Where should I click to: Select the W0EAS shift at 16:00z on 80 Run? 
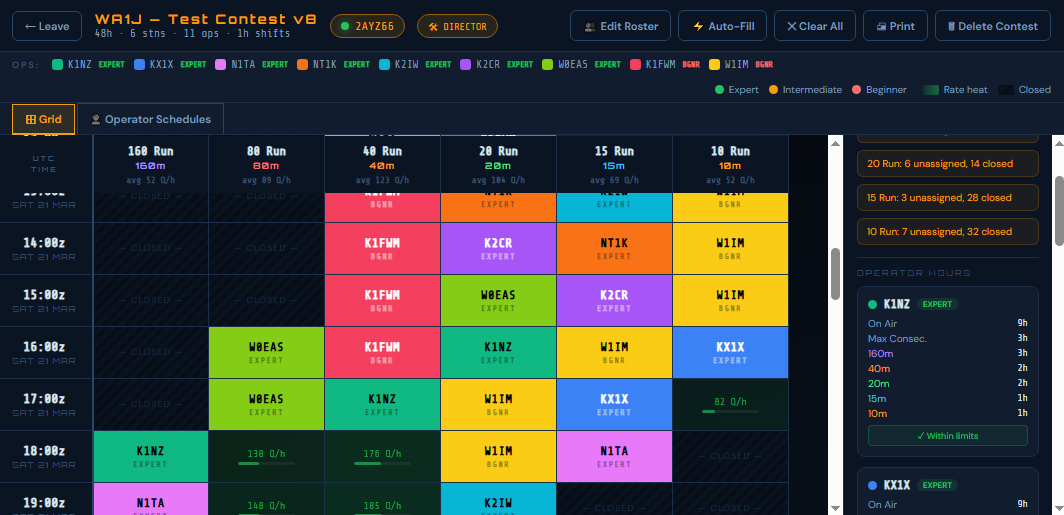267,352
